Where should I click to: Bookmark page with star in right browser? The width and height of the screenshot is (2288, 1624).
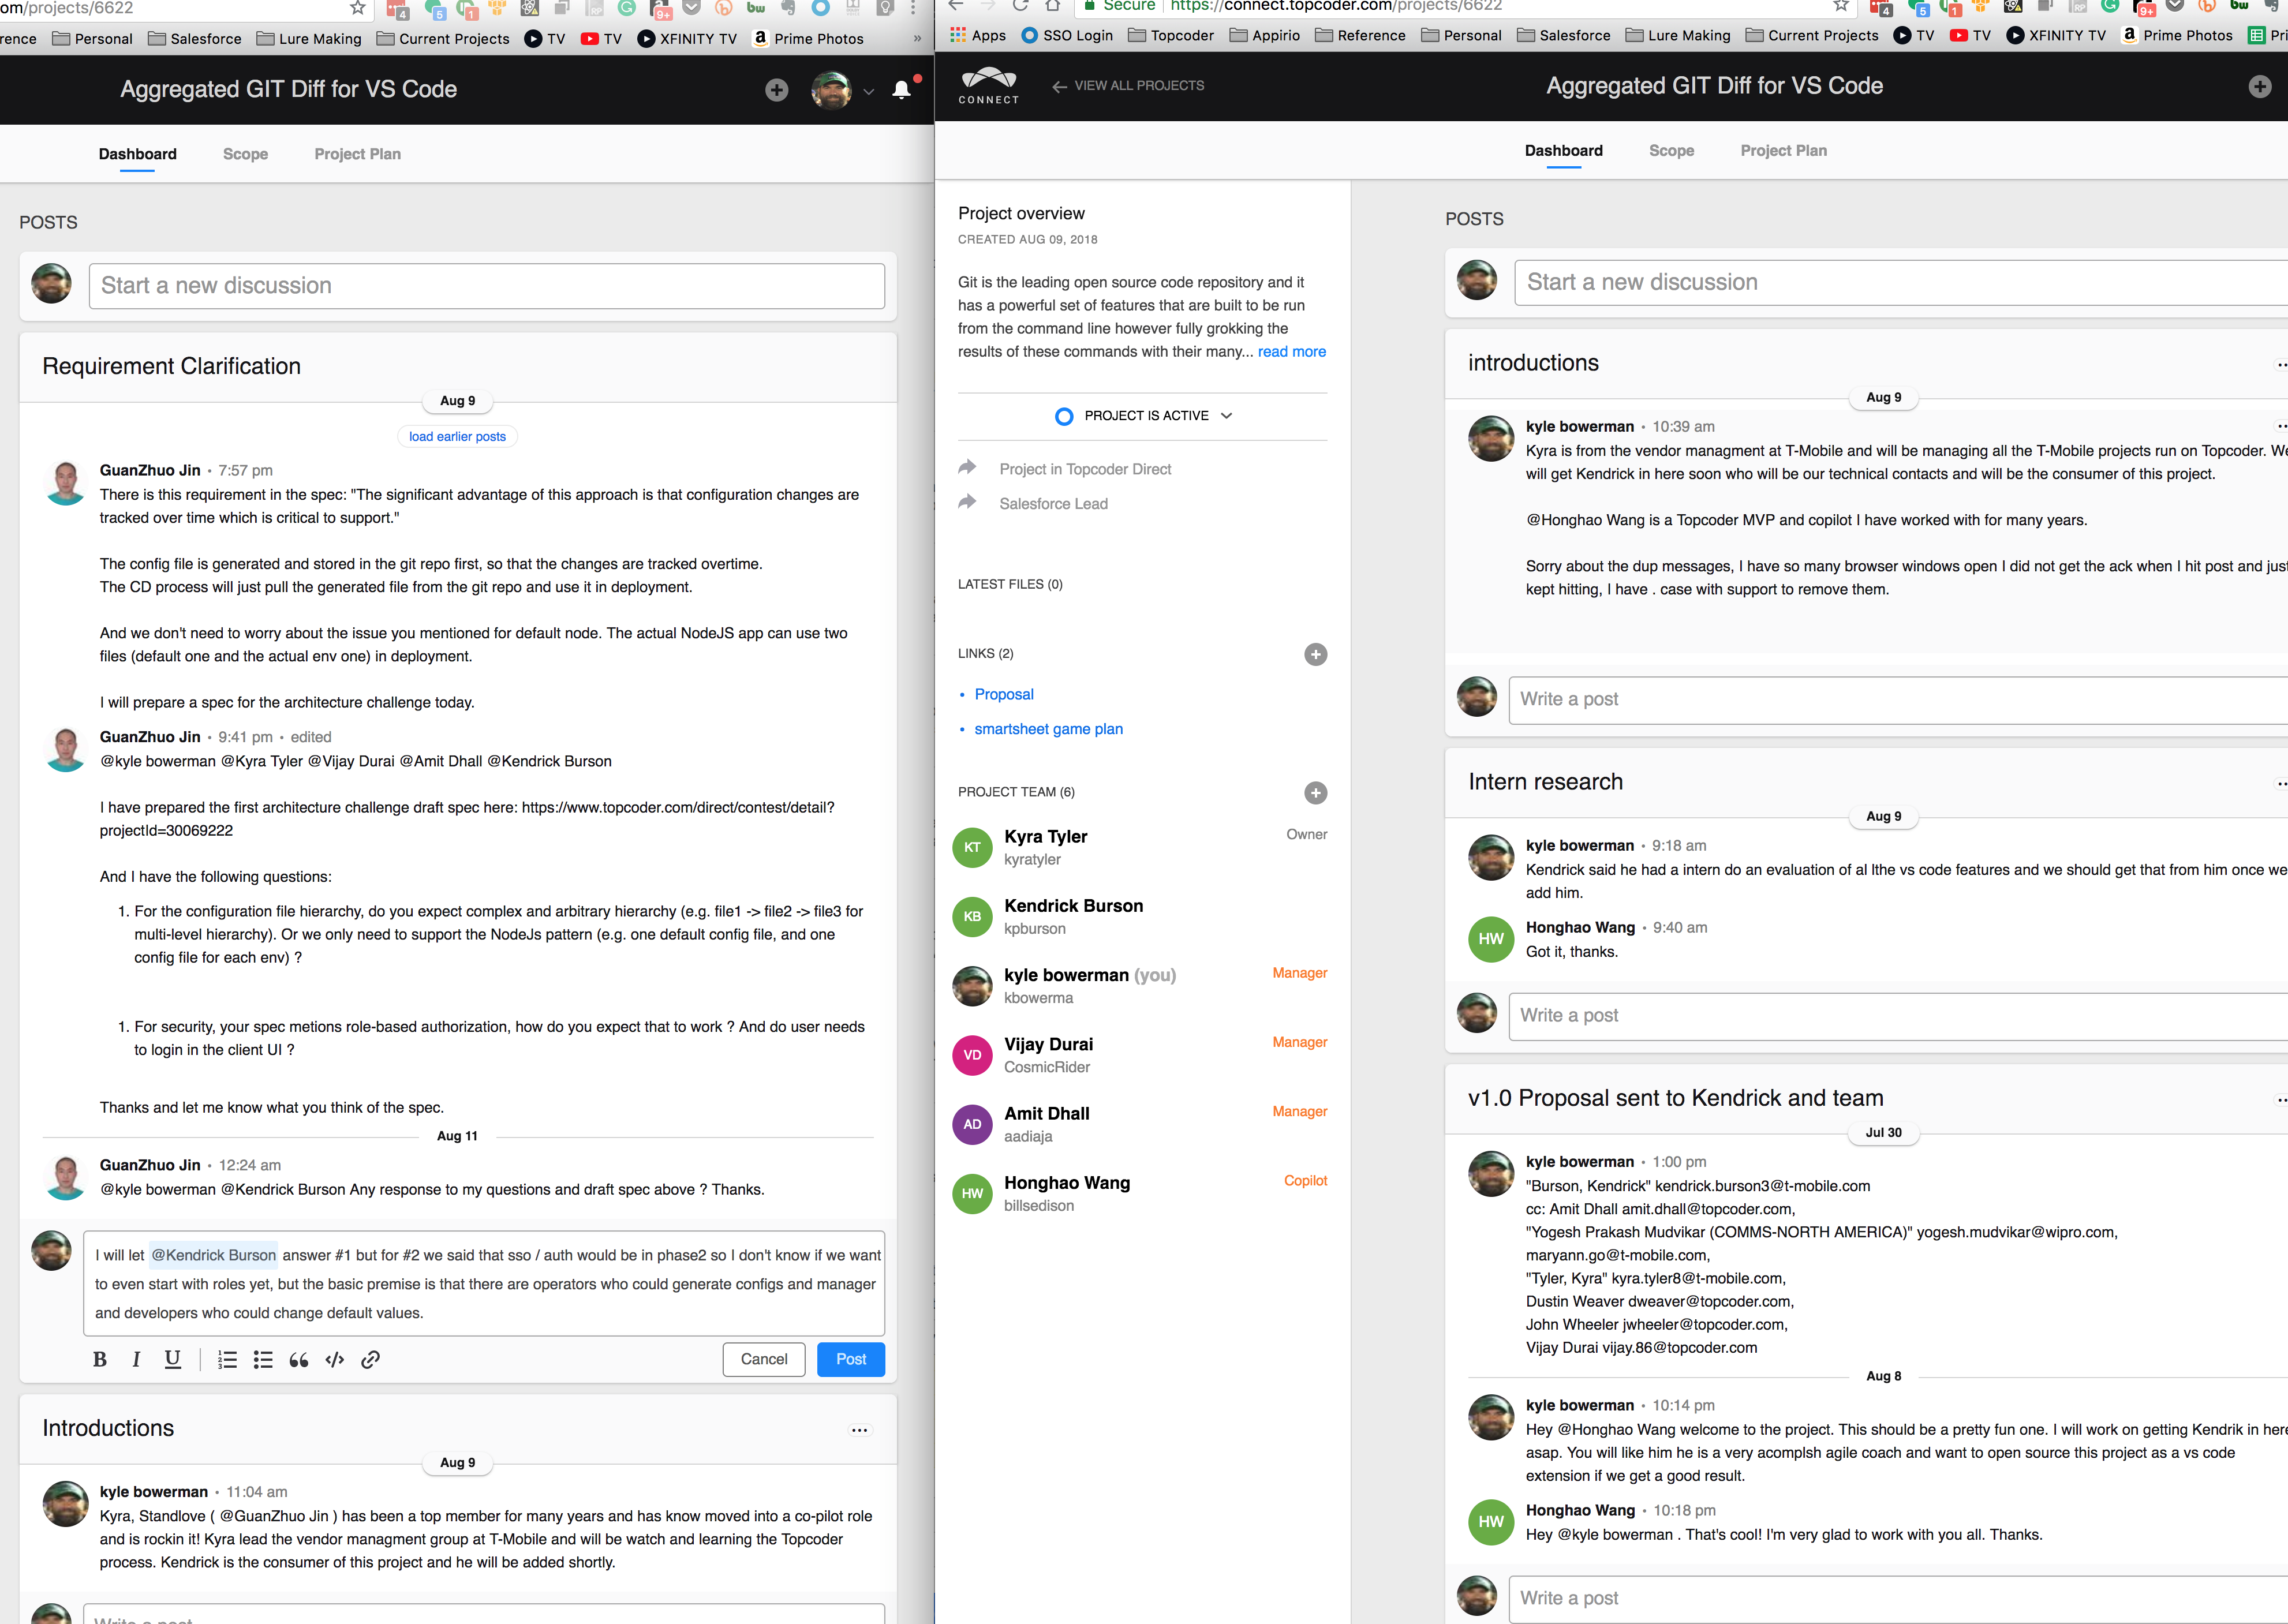pos(1840,6)
